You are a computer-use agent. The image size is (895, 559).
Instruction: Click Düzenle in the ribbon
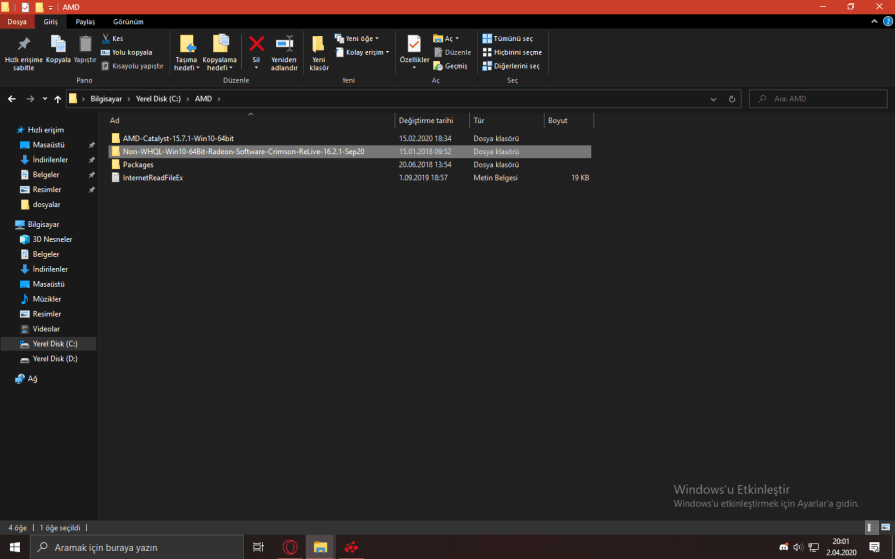pos(452,53)
